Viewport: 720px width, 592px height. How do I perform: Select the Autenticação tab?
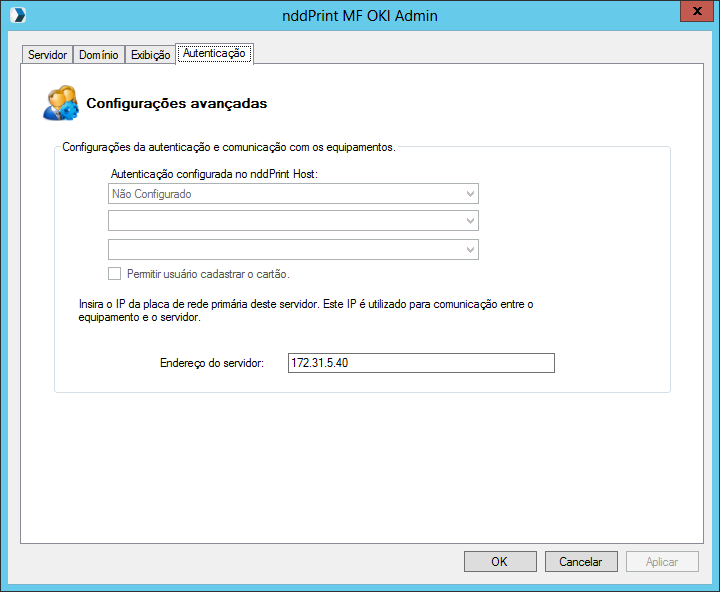(x=214, y=54)
